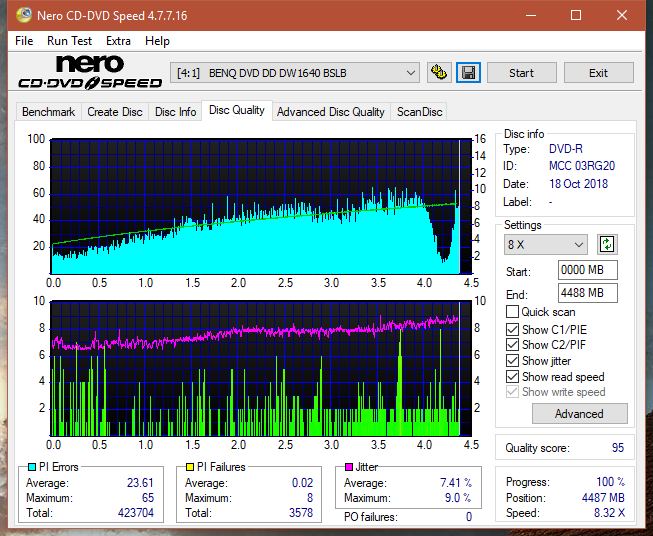Click the Nero CD-DVD Speed title icon
This screenshot has width=653, height=536.
click(x=24, y=15)
